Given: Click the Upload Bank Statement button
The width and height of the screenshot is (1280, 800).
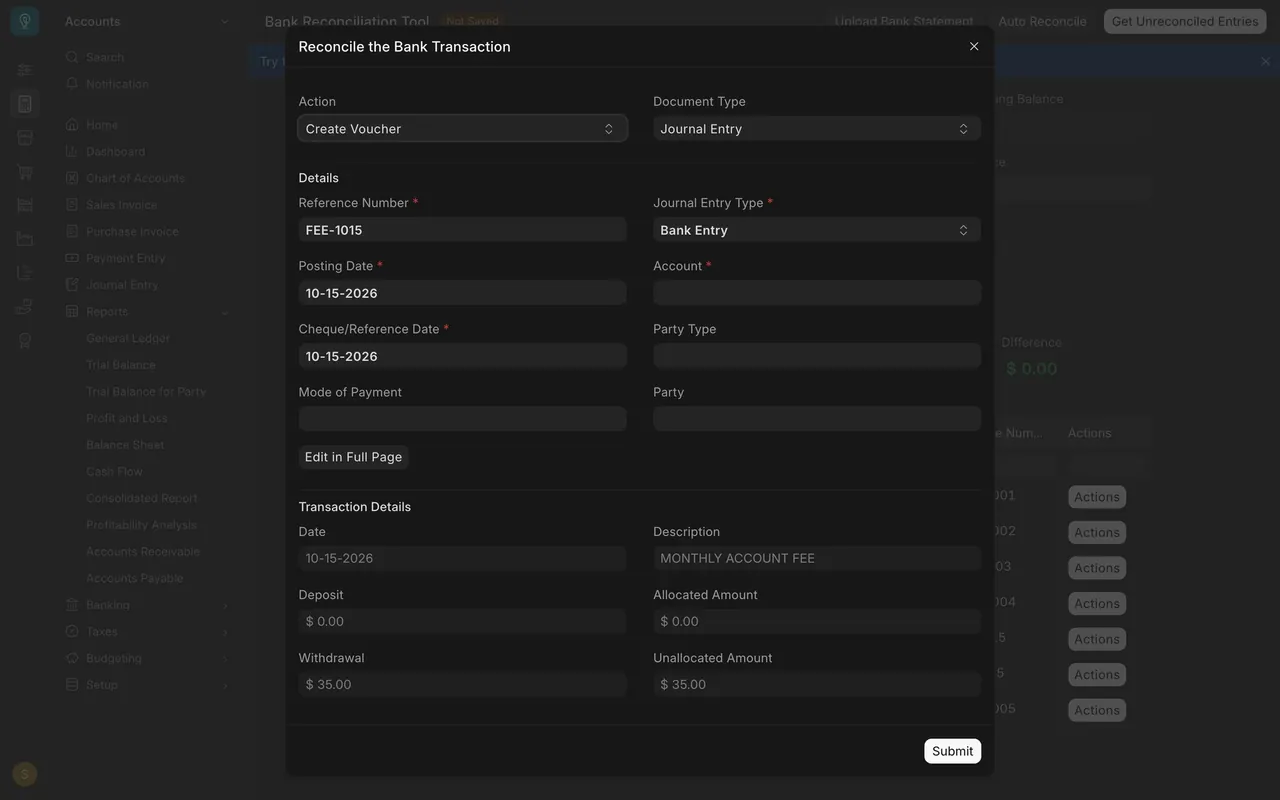Looking at the screenshot, I should point(904,21).
